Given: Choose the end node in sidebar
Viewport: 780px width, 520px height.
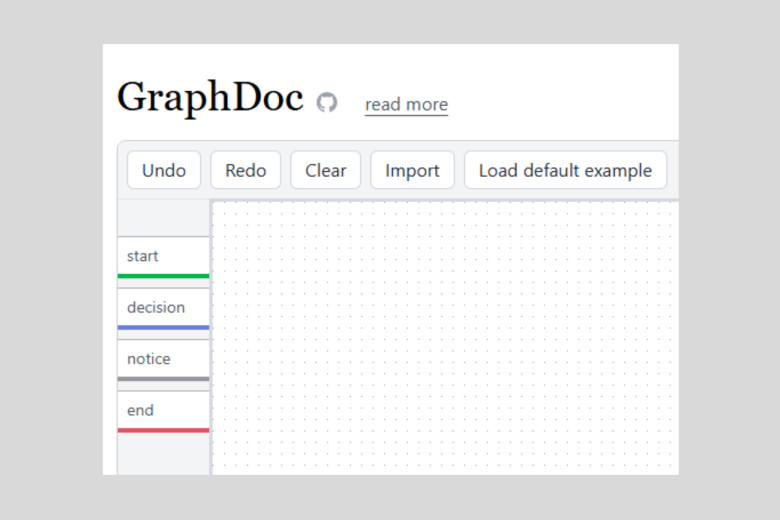Looking at the screenshot, I should point(164,412).
